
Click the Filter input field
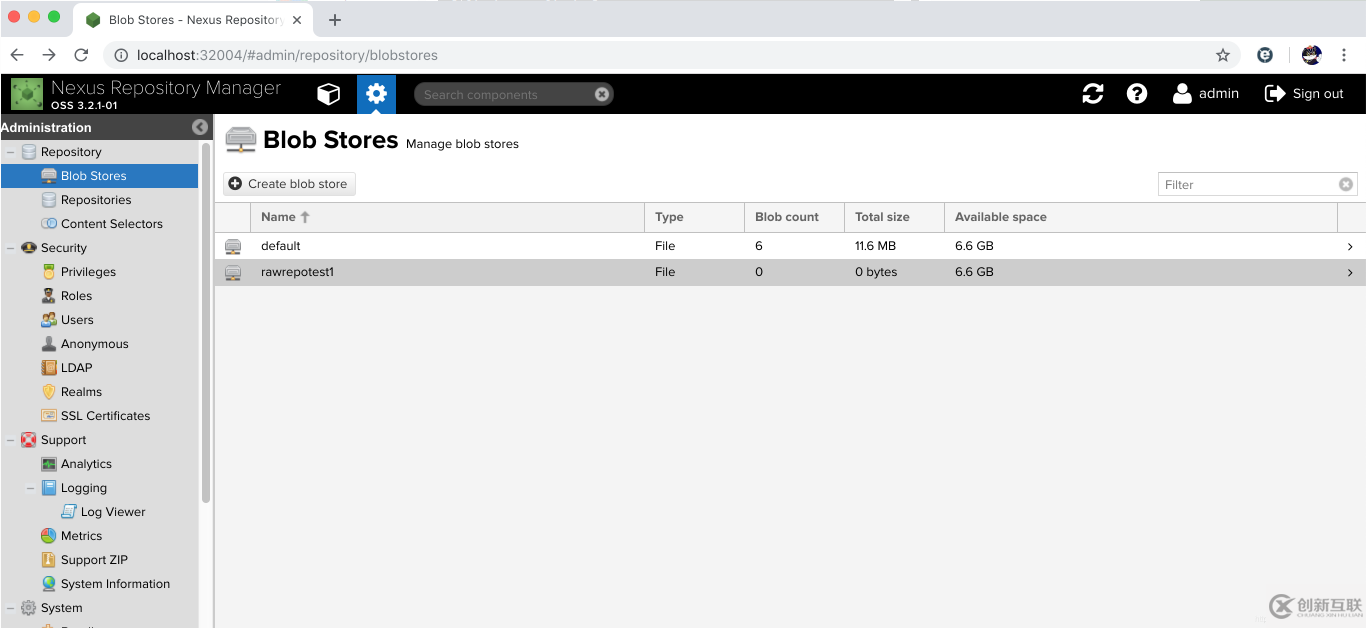[1248, 184]
